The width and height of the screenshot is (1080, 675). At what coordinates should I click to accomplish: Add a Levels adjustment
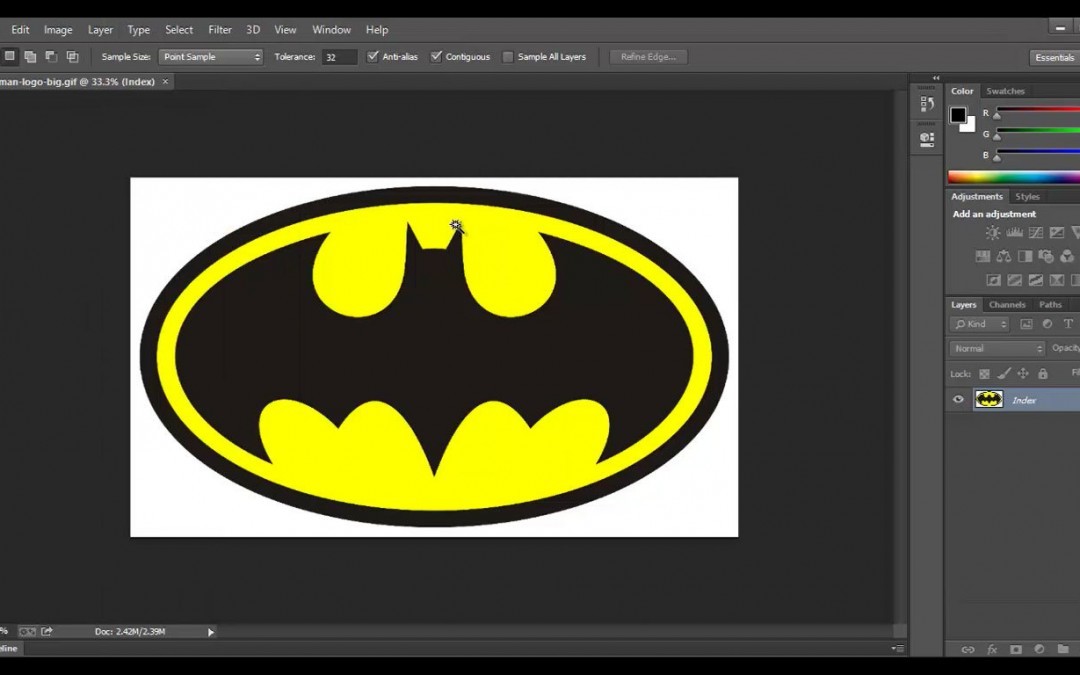coord(1014,233)
